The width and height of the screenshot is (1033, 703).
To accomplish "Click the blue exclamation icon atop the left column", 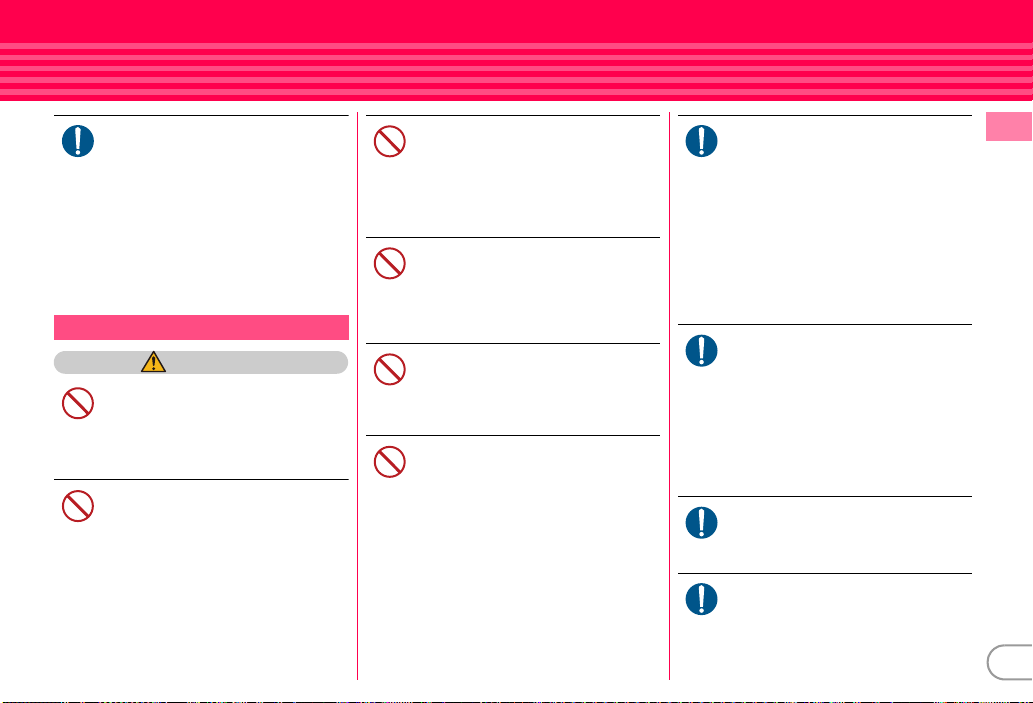I will tap(78, 141).
